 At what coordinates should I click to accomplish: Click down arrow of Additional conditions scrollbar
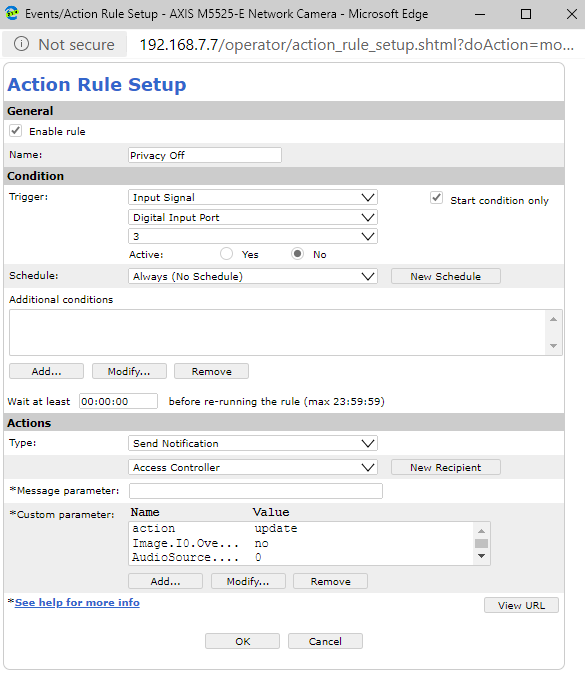pyautogui.click(x=553, y=346)
